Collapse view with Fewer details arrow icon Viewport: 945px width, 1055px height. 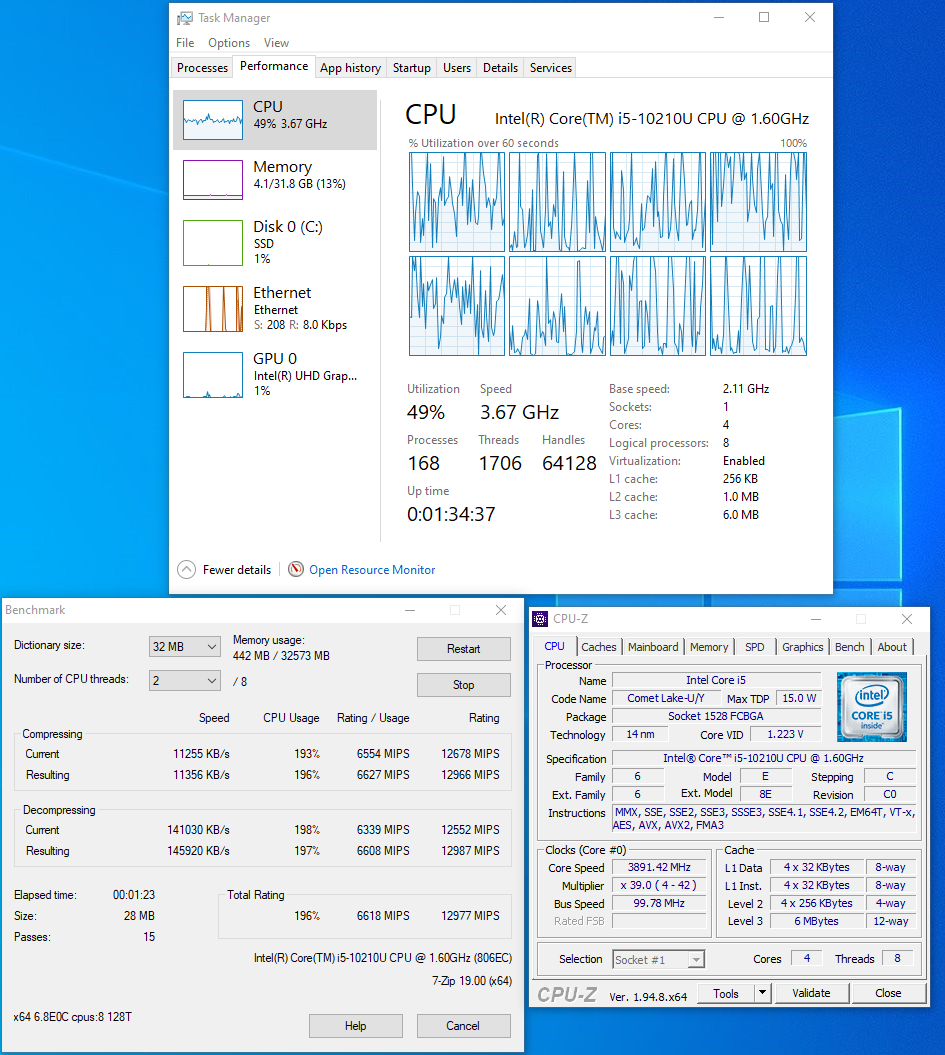tap(186, 570)
